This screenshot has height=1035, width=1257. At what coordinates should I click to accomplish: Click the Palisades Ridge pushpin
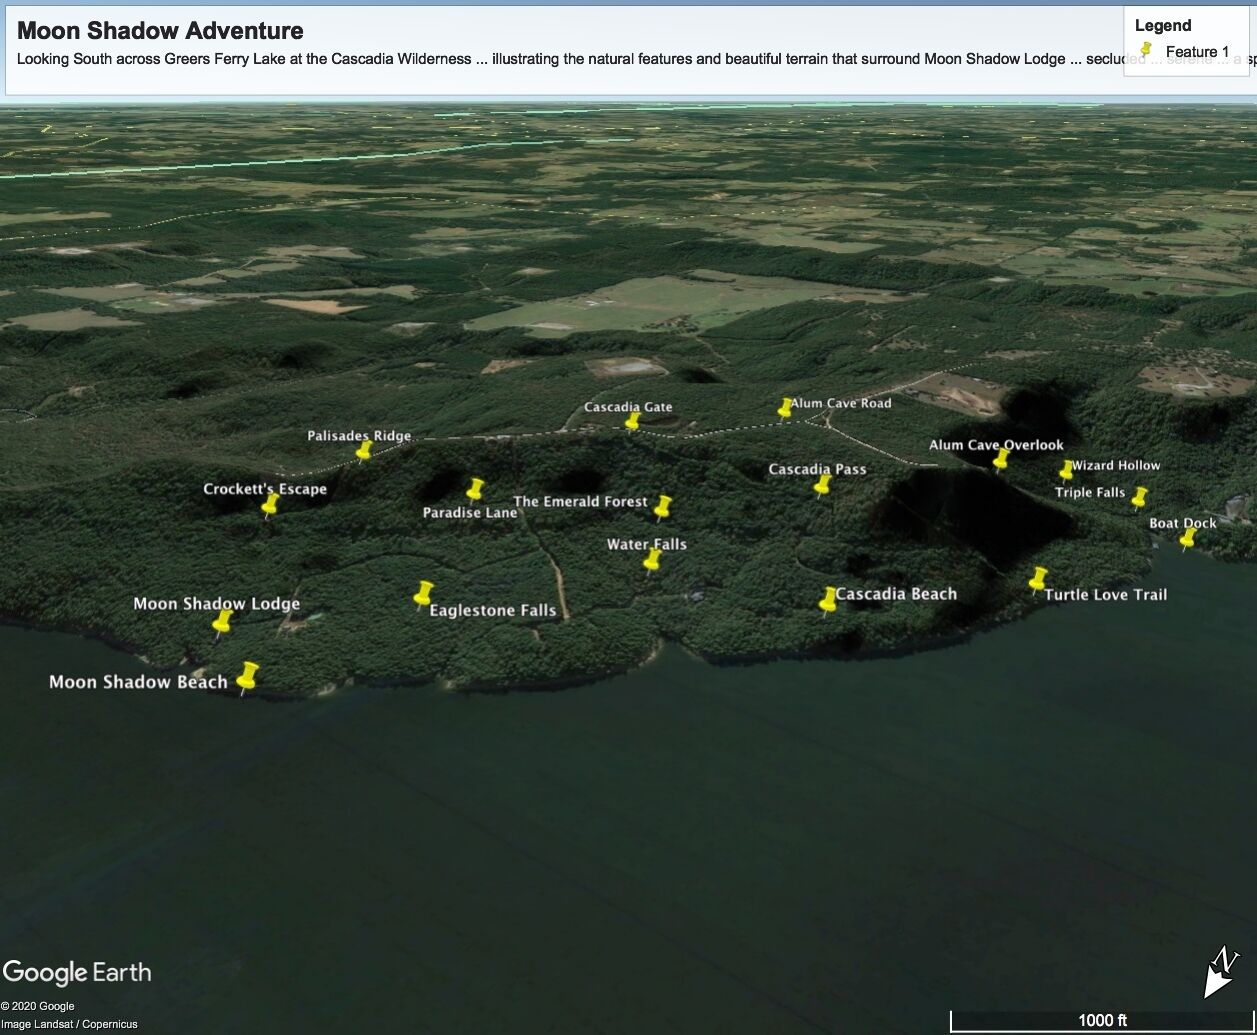pos(364,451)
